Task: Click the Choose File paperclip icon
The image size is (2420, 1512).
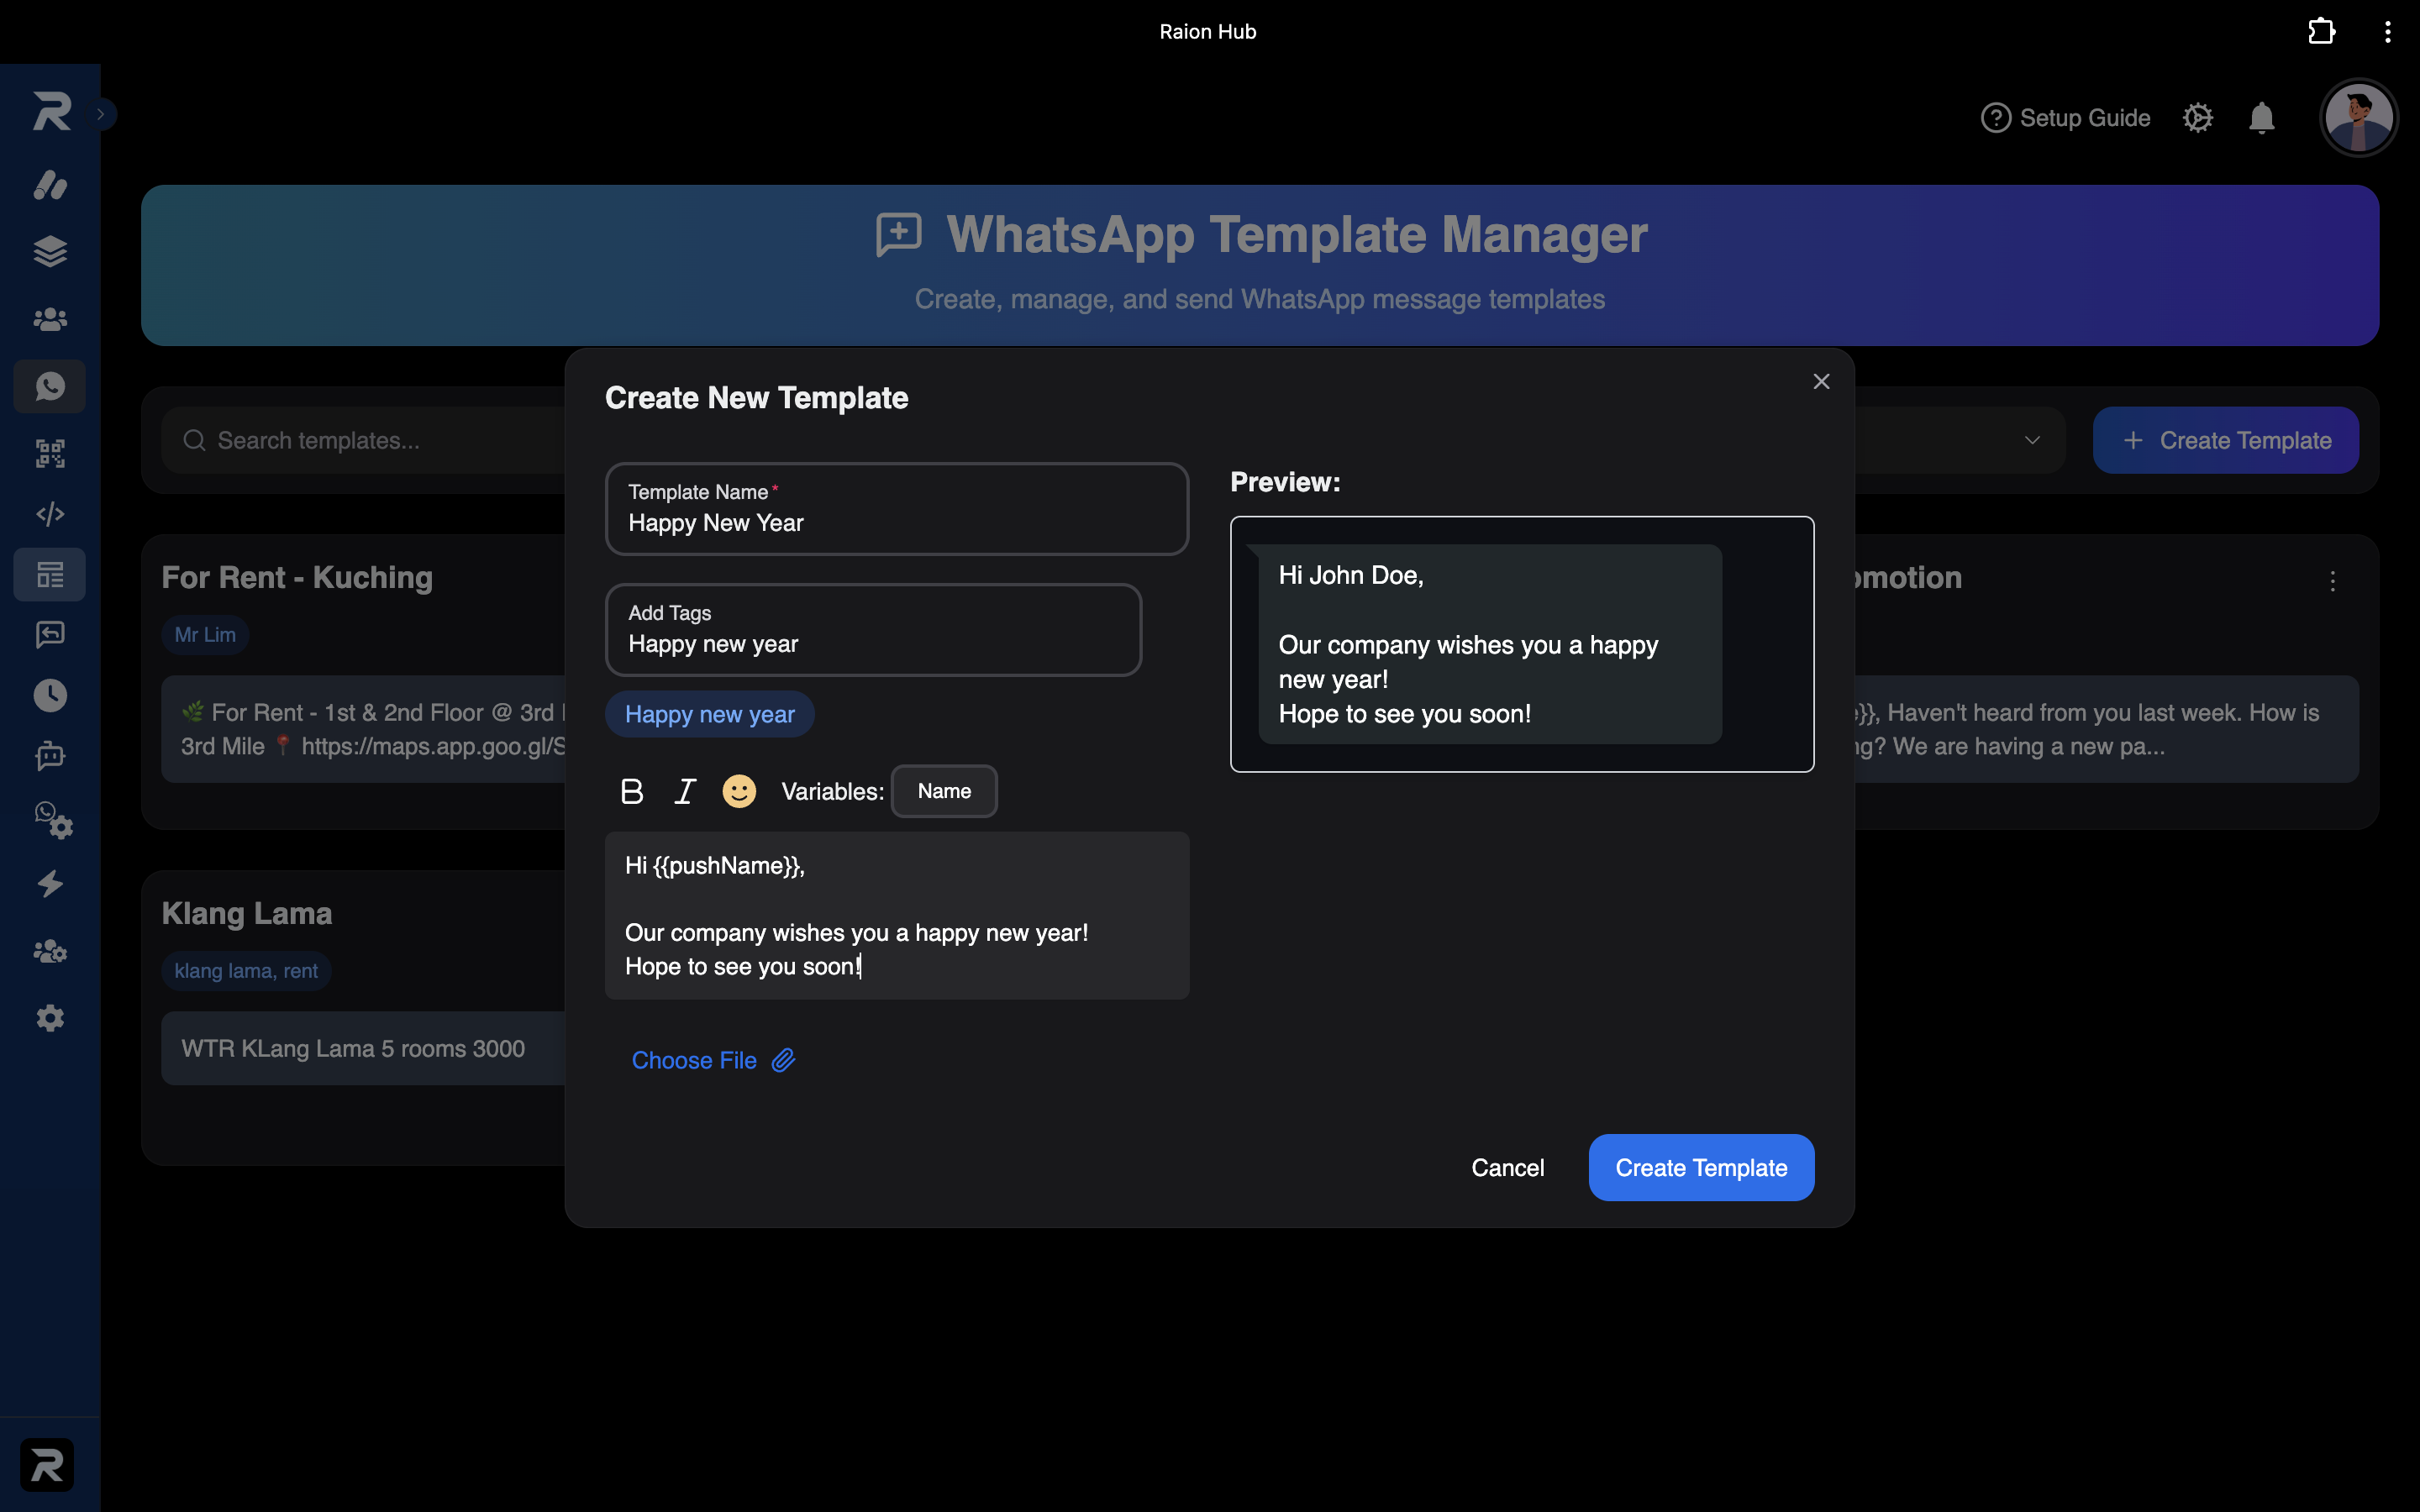Action: pos(784,1060)
